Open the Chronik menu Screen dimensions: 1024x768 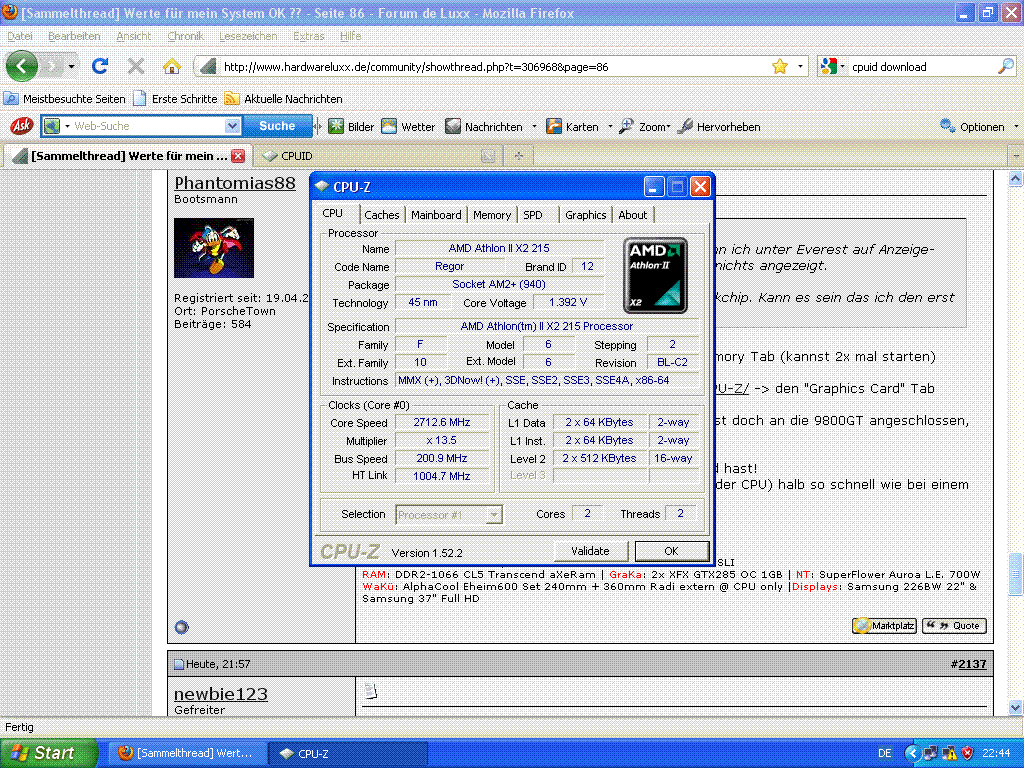click(x=185, y=36)
